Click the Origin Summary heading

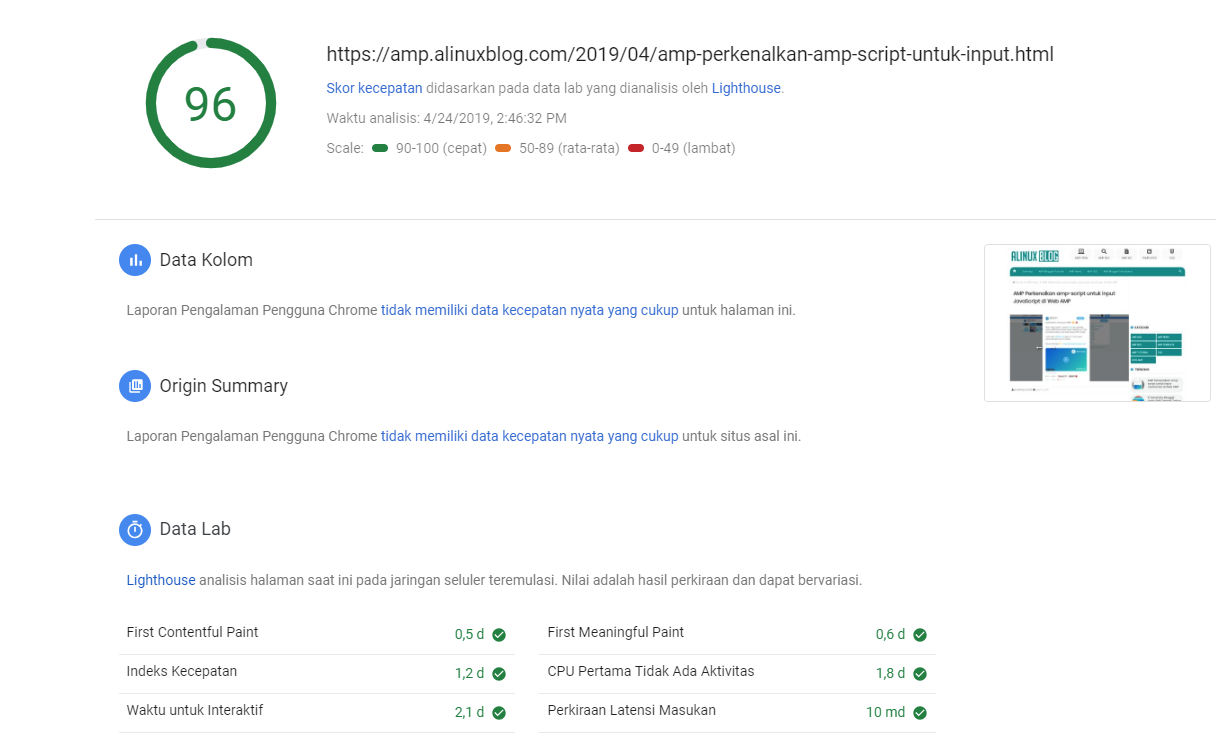tap(224, 386)
